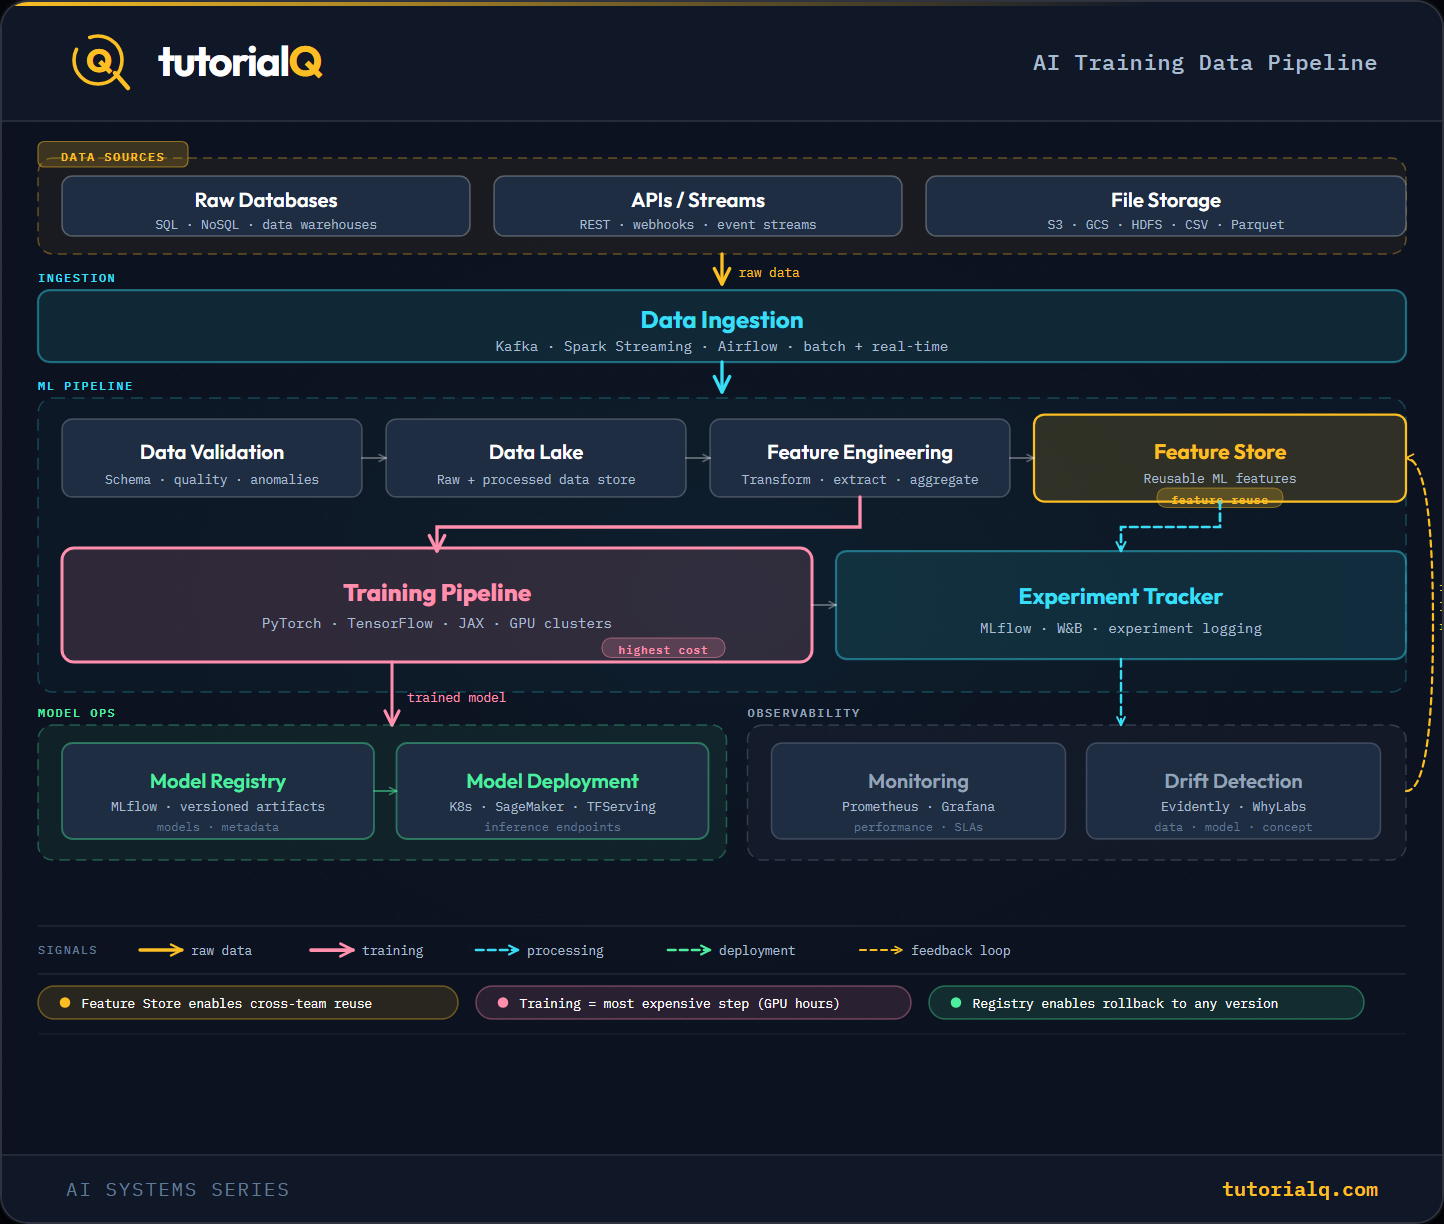The width and height of the screenshot is (1444, 1224).
Task: Select the Model Deployment node
Action: 553,791
